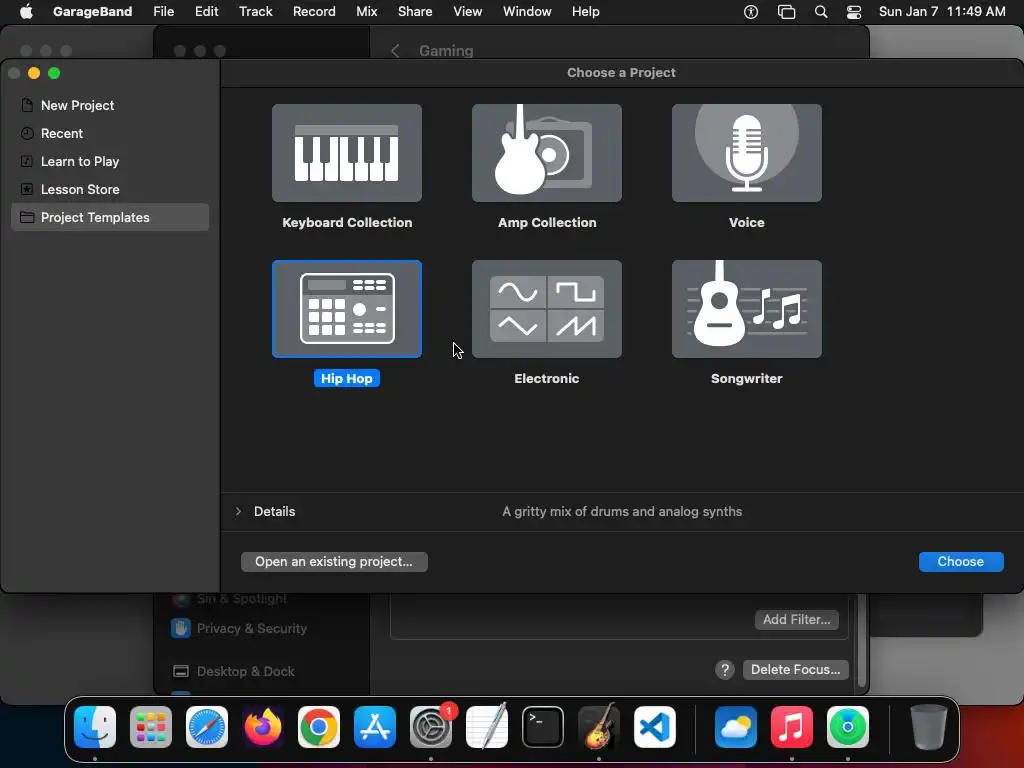The width and height of the screenshot is (1024, 768).
Task: Open Terminal from the Dock
Action: [543, 727]
